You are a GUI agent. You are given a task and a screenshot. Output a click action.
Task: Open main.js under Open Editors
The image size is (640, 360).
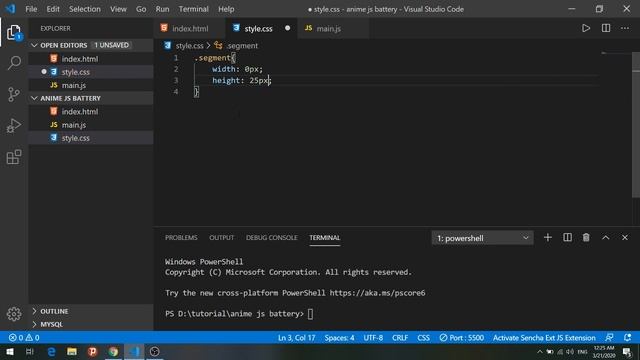click(91, 85)
